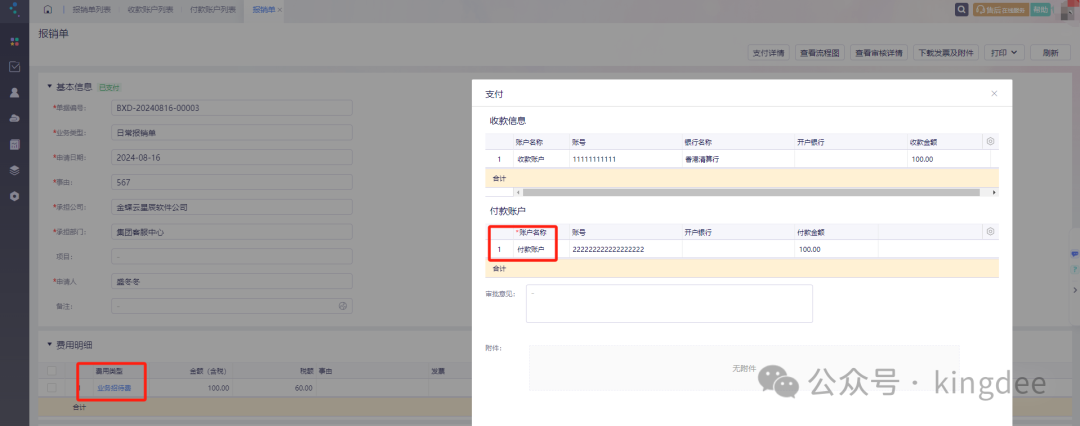Open column settings gear in 收款信息 table
1080x426 pixels.
click(x=990, y=141)
